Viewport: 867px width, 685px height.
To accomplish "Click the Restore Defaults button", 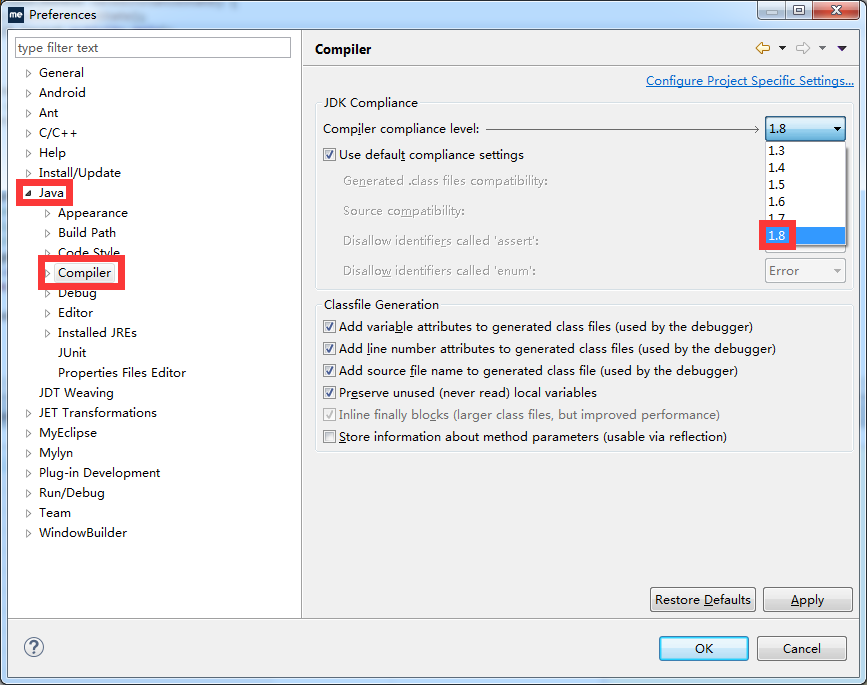I will tap(703, 600).
